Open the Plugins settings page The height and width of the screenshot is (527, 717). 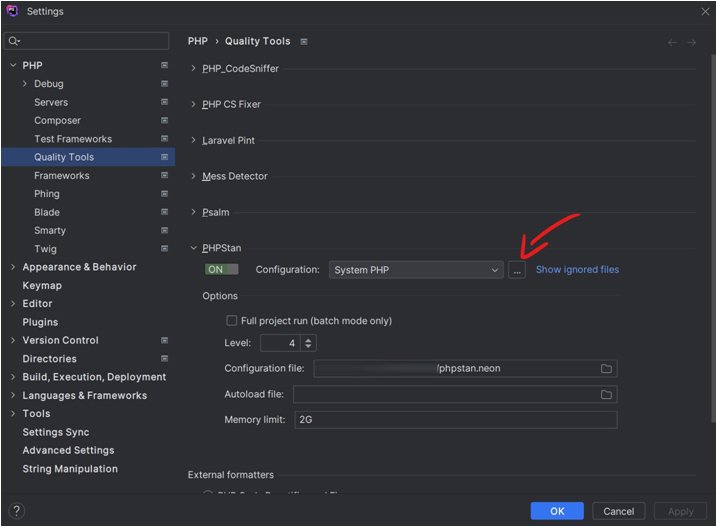(40, 322)
